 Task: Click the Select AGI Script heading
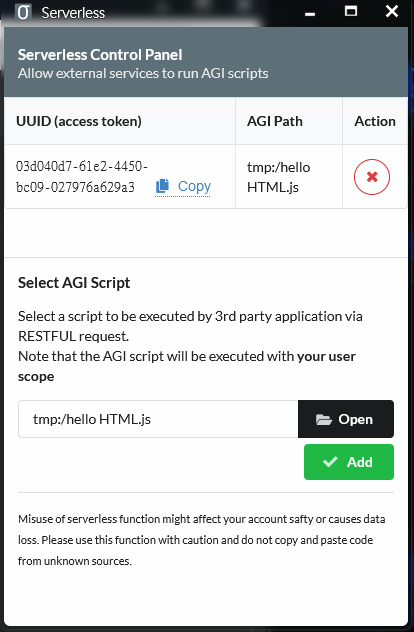pyautogui.click(x=74, y=283)
